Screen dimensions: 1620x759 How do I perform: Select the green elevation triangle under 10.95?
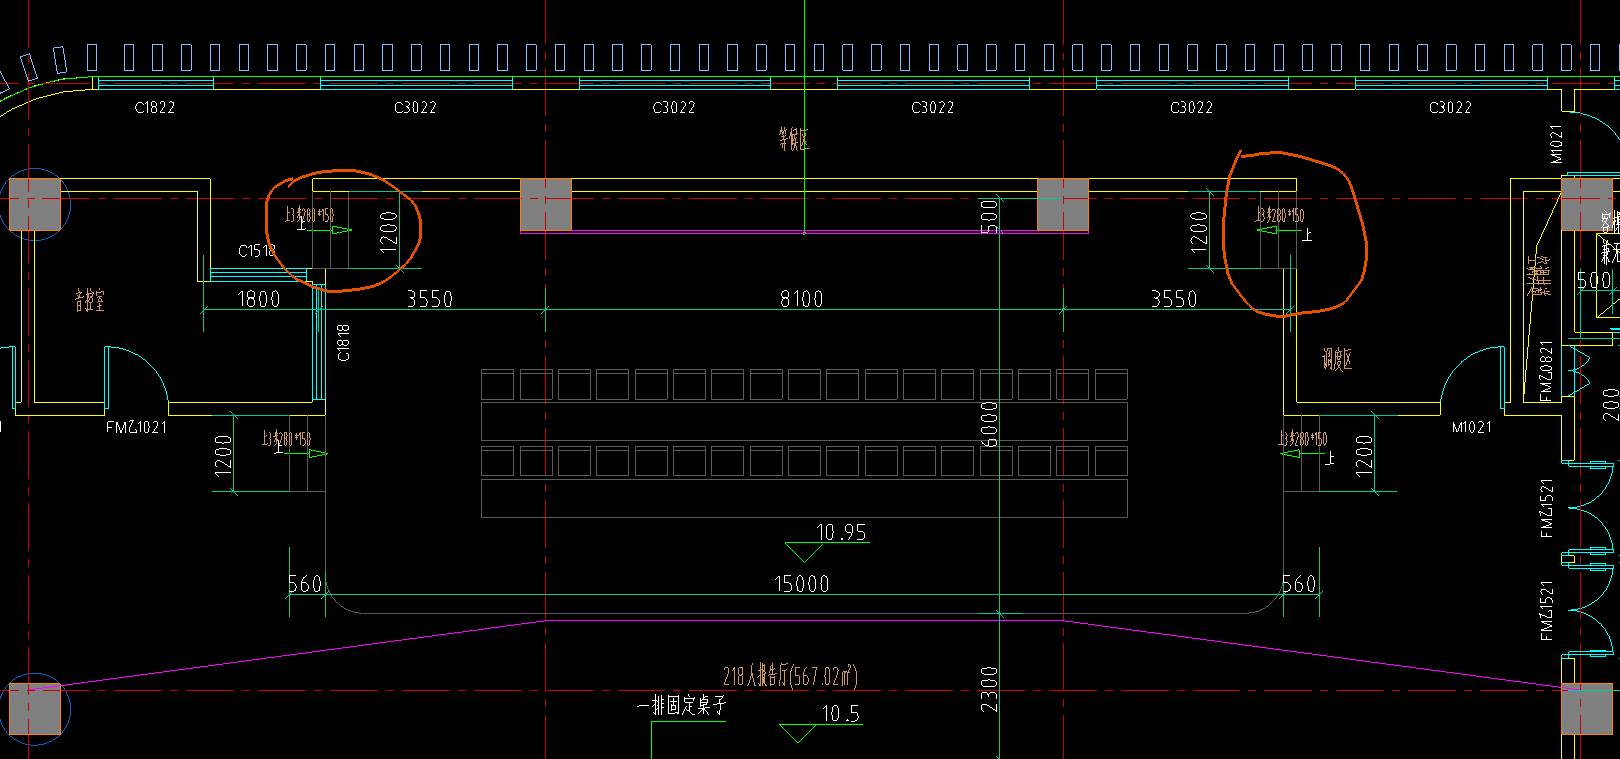point(803,551)
